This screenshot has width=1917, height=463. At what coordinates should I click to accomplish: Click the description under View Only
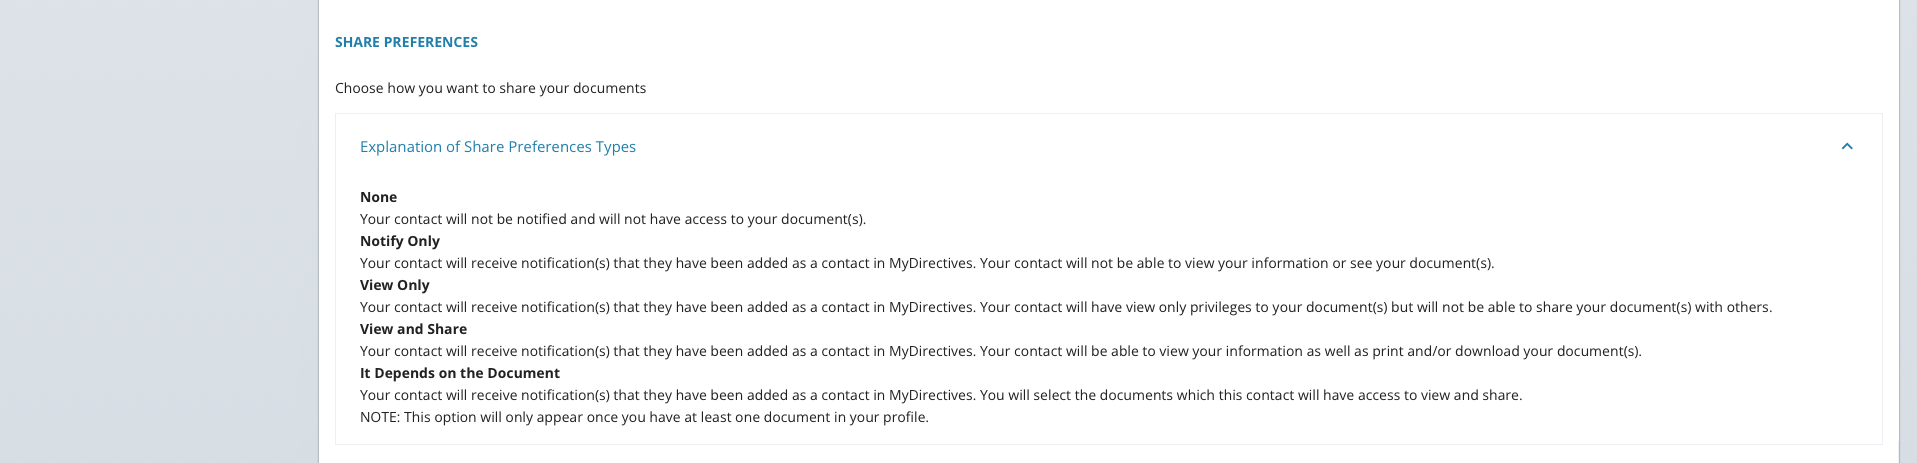1066,307
